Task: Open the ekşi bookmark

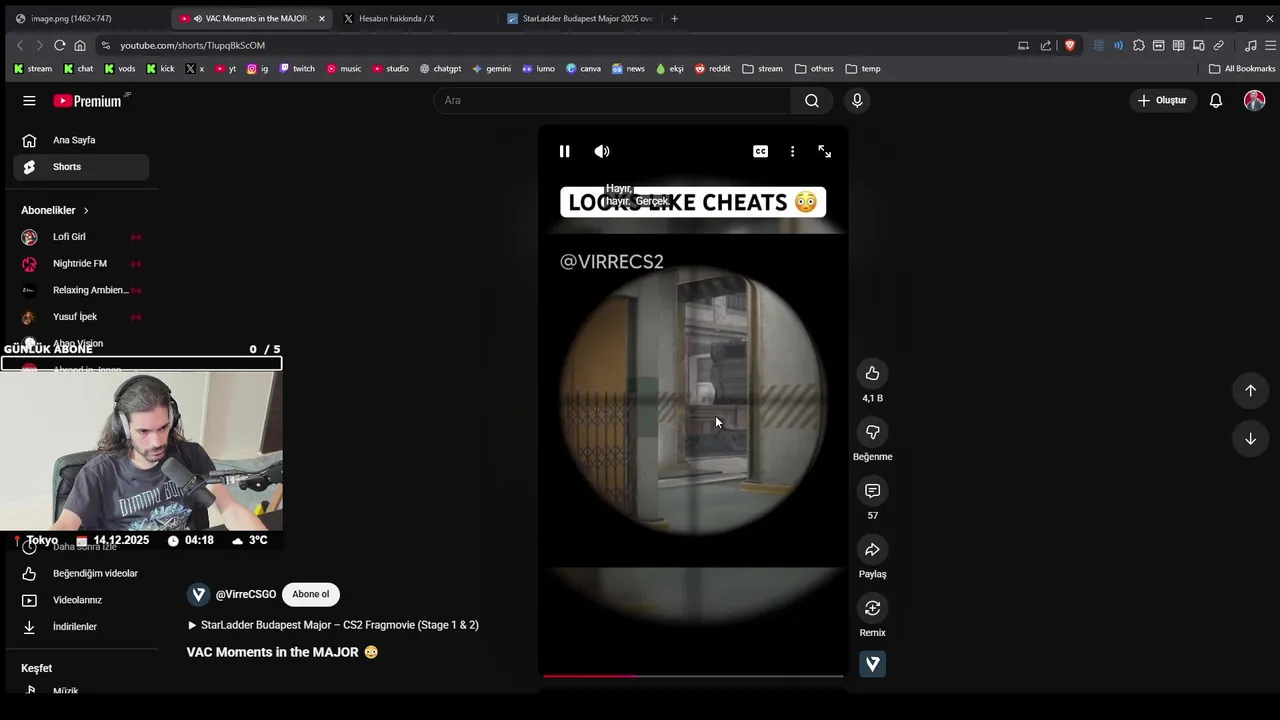Action: tap(669, 69)
